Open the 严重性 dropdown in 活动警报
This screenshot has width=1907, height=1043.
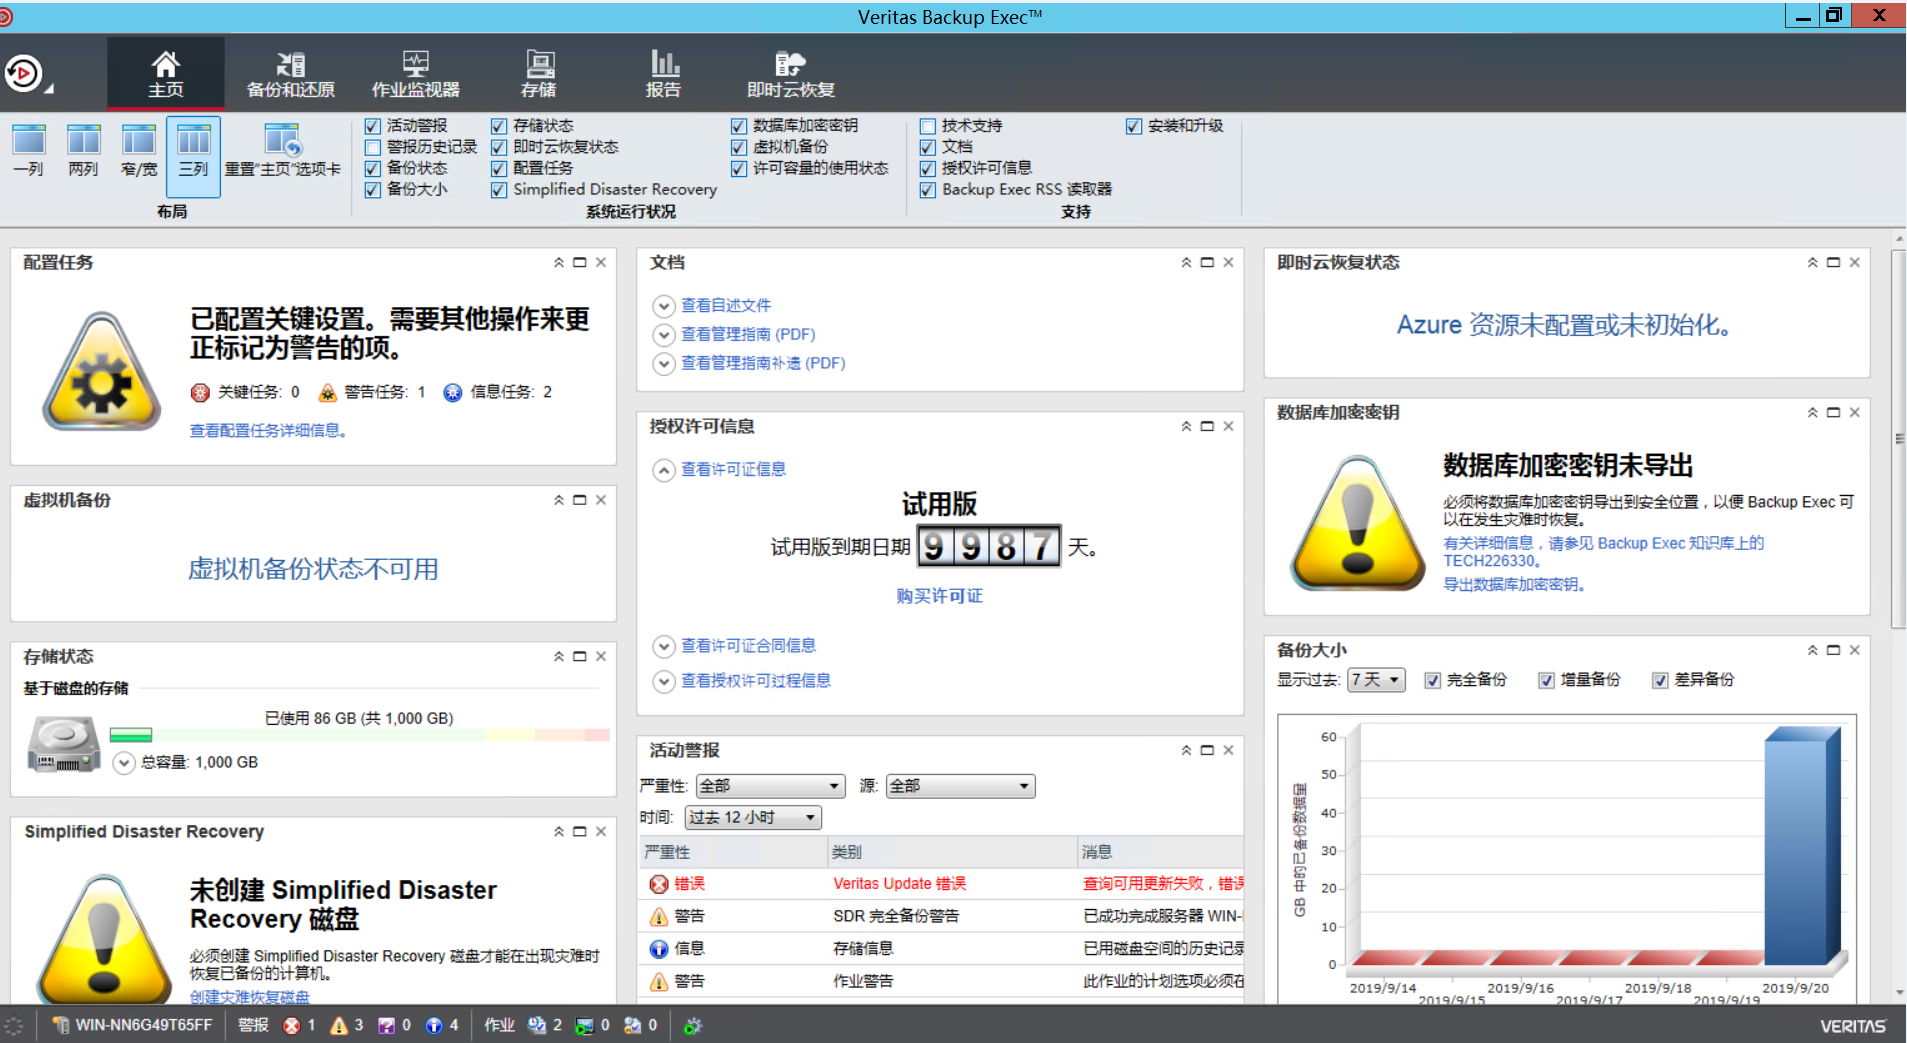(x=770, y=786)
